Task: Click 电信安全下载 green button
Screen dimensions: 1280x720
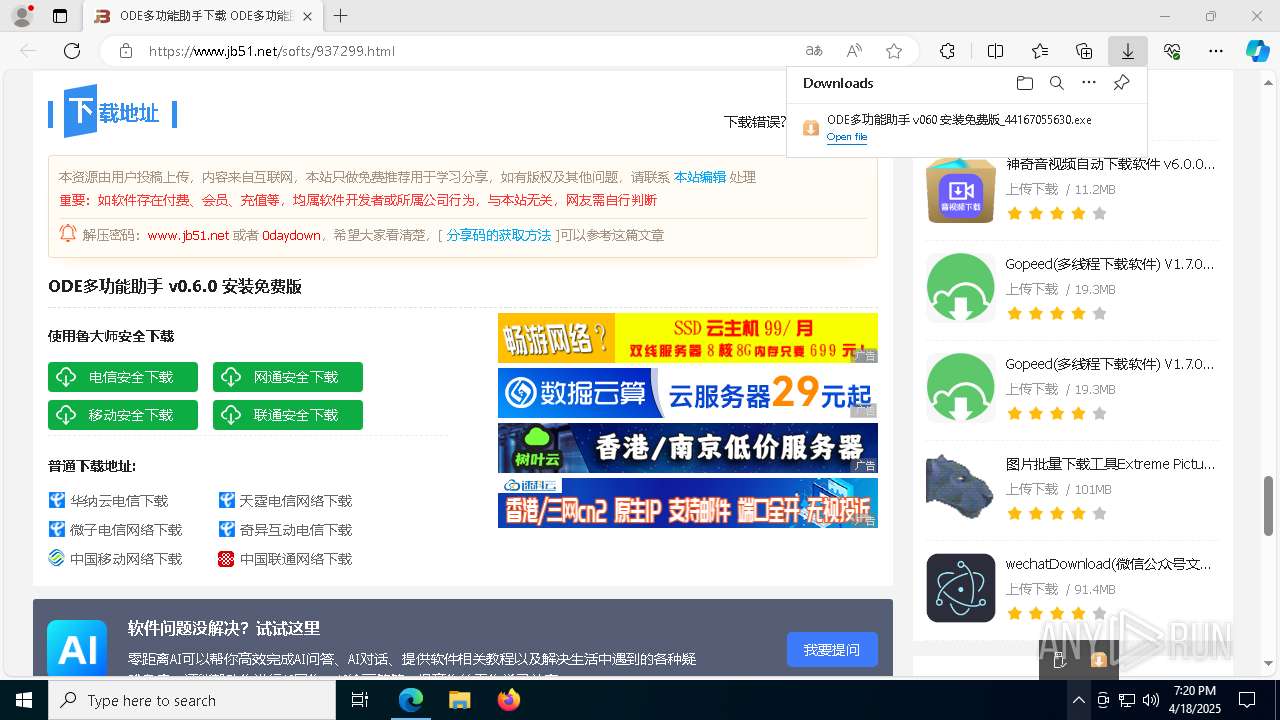Action: [123, 377]
